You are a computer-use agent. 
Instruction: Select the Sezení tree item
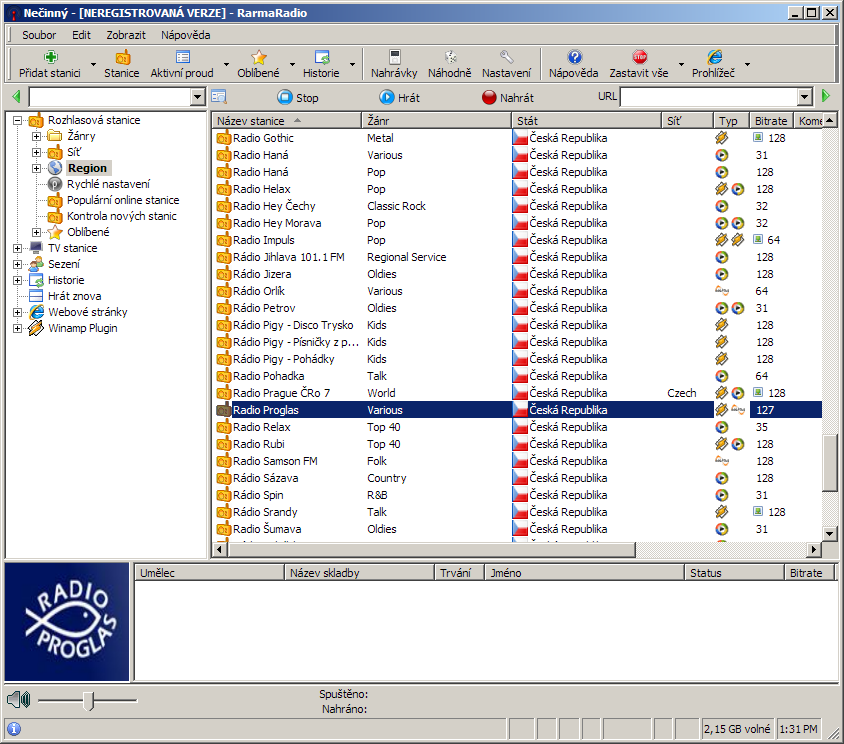[64, 264]
